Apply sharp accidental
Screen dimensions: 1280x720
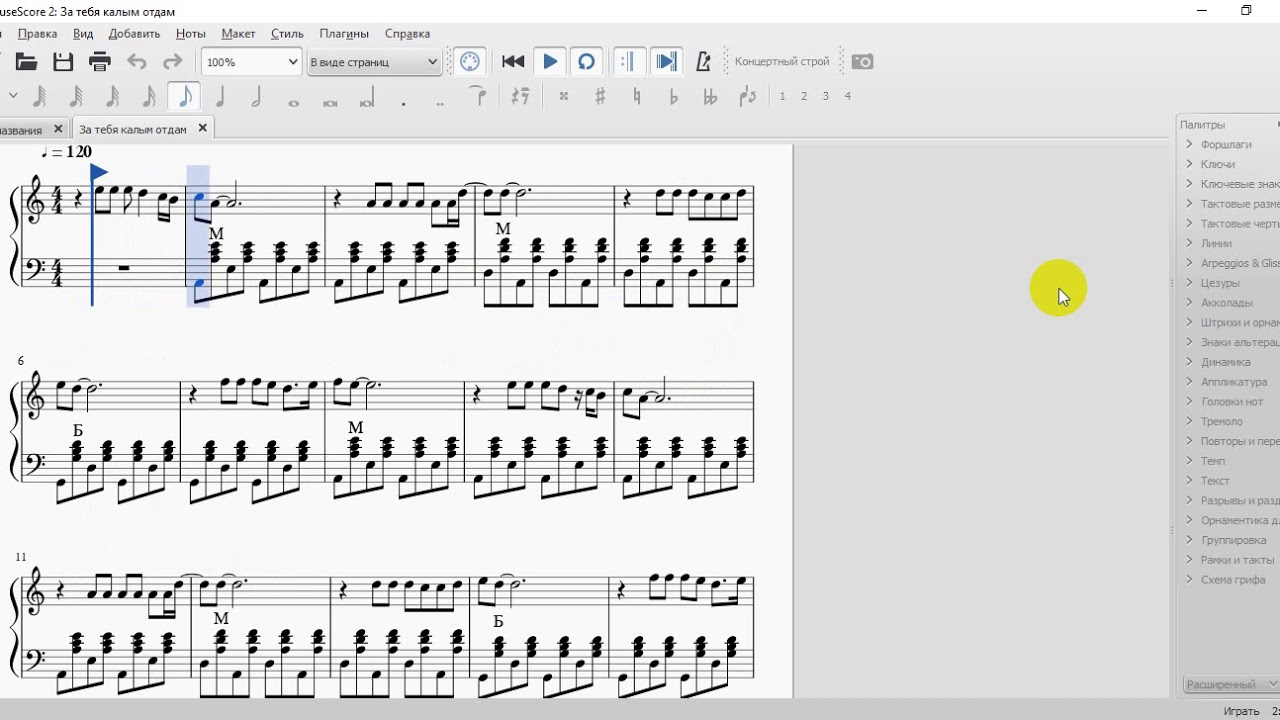(600, 97)
